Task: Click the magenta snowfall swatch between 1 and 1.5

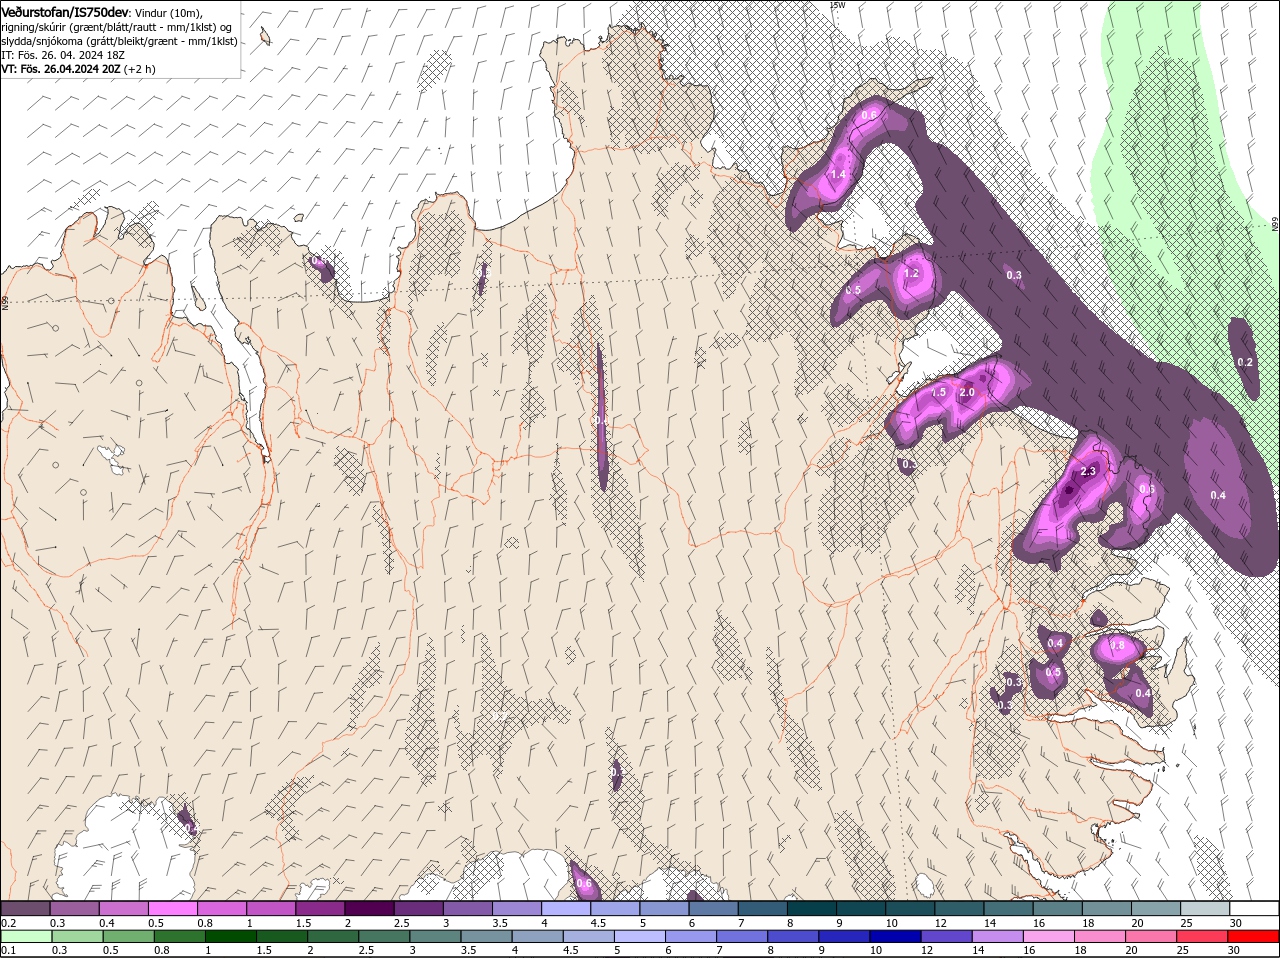Action: point(271,908)
